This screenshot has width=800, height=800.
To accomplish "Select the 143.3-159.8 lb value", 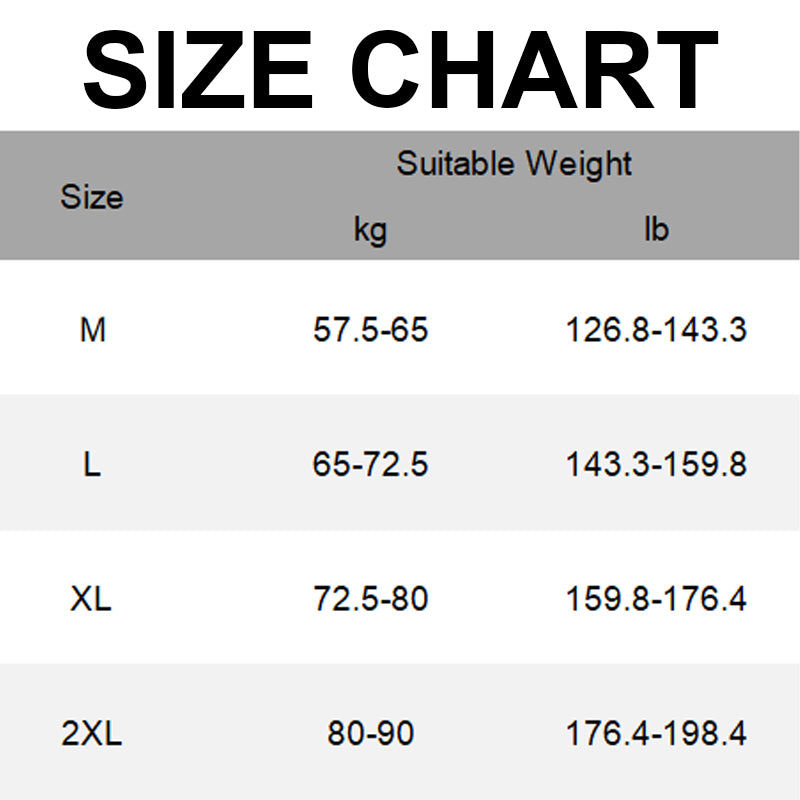I will 656,464.
